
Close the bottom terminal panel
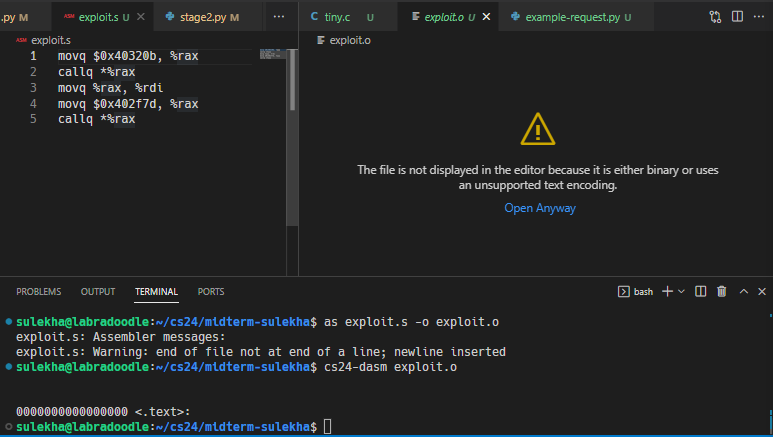760,291
